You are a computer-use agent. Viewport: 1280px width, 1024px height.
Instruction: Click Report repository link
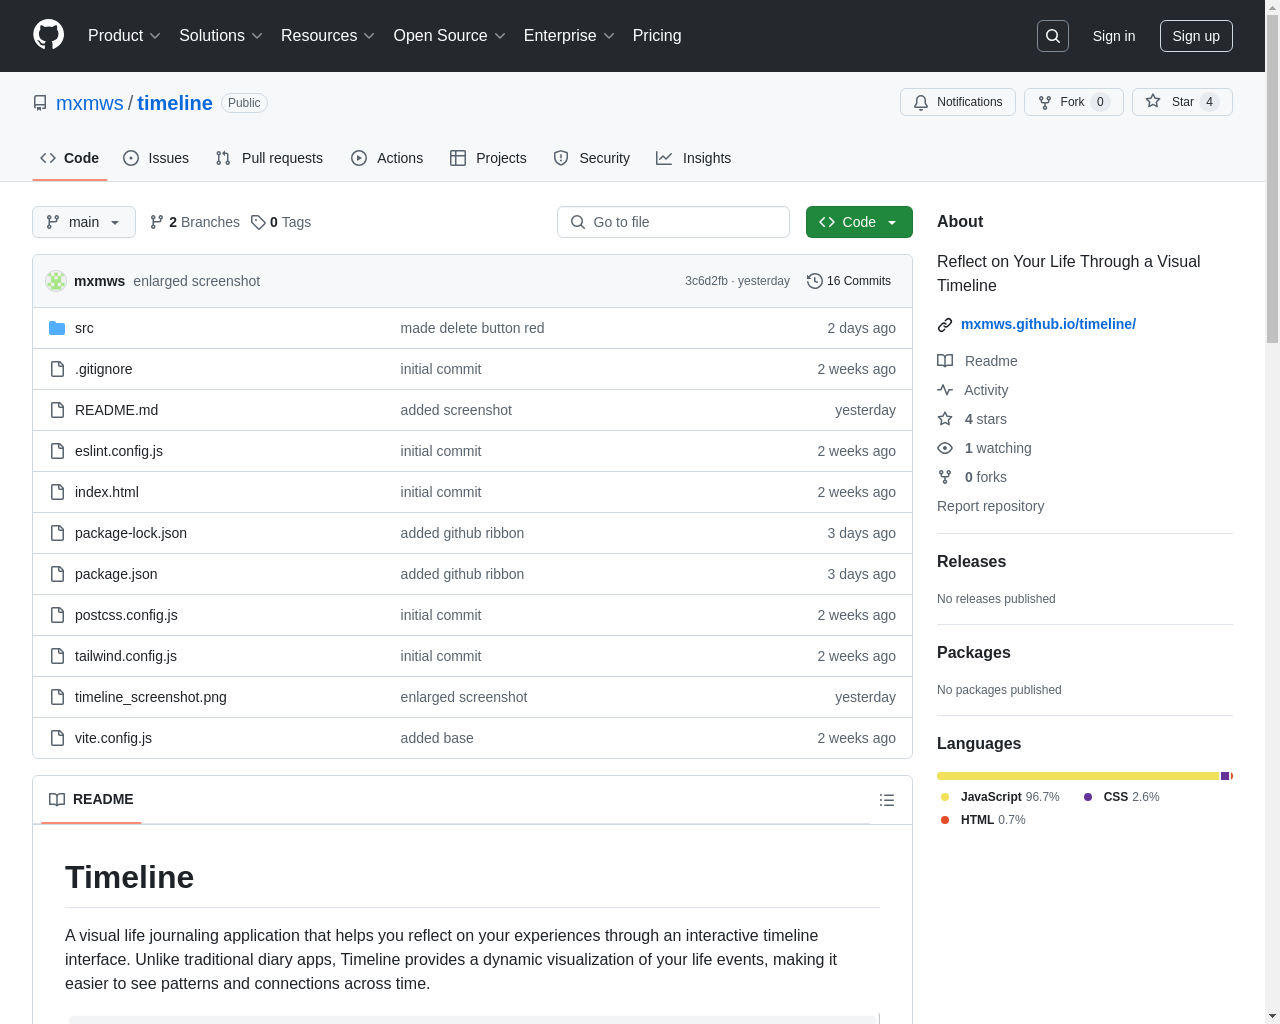(x=990, y=506)
